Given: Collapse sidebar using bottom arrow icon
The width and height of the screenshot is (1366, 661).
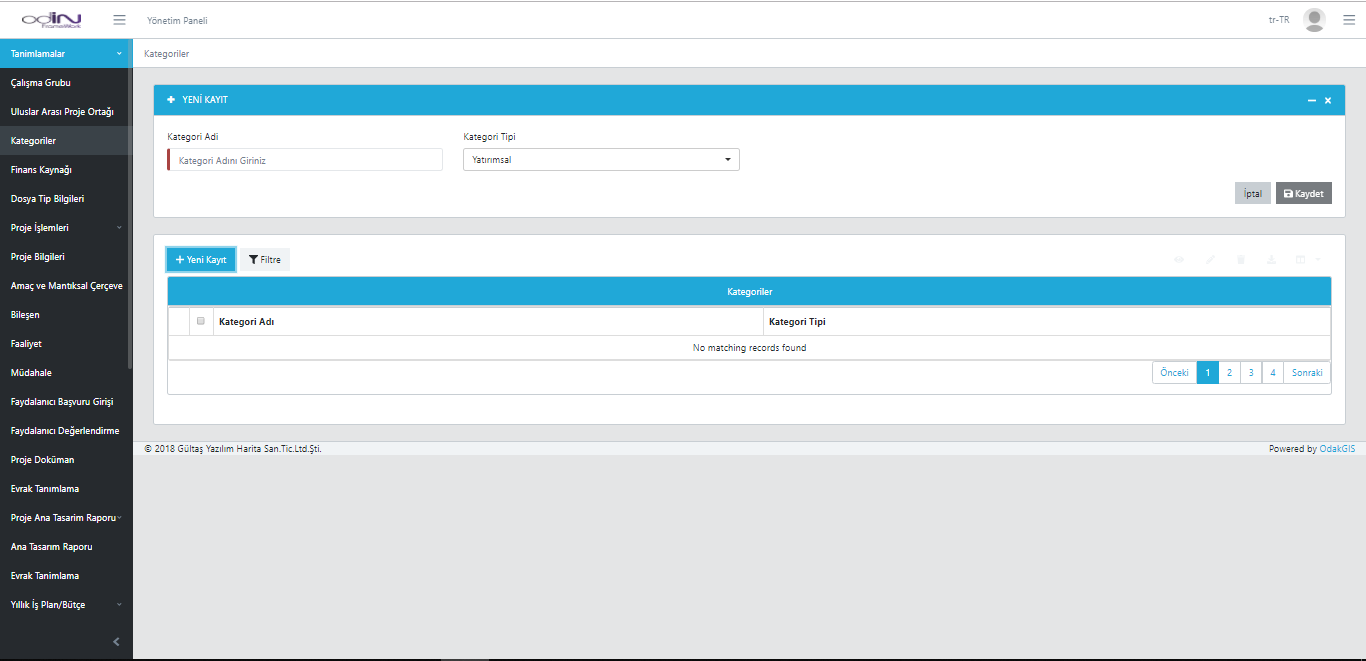Looking at the screenshot, I should [x=116, y=642].
